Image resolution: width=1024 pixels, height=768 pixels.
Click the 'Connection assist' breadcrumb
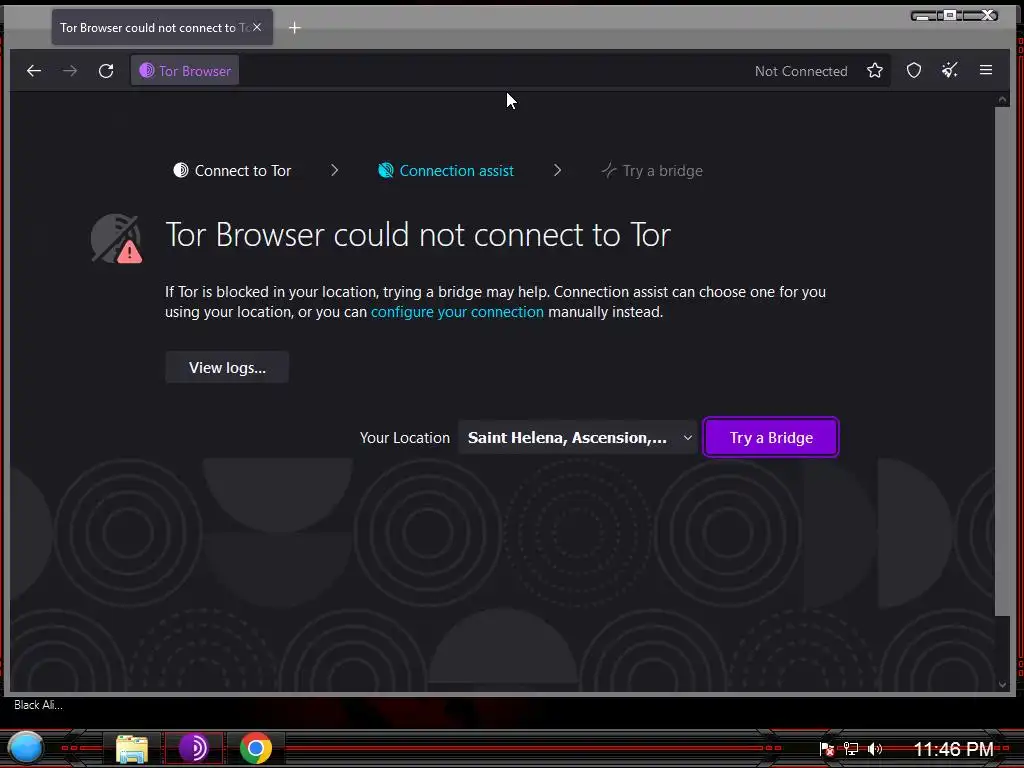pos(446,170)
